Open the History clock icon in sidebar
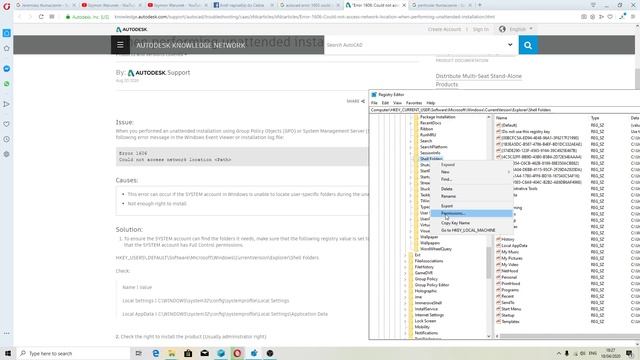This screenshot has height=360, width=640. [x=7, y=139]
